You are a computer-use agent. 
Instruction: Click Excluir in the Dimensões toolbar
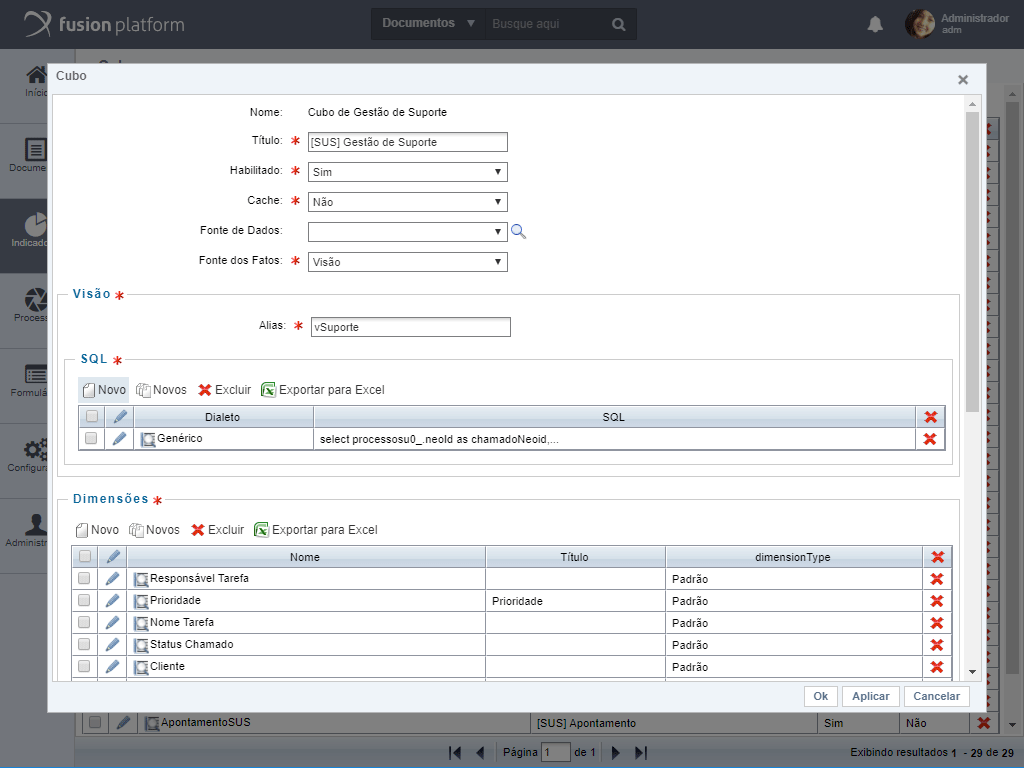click(x=217, y=530)
